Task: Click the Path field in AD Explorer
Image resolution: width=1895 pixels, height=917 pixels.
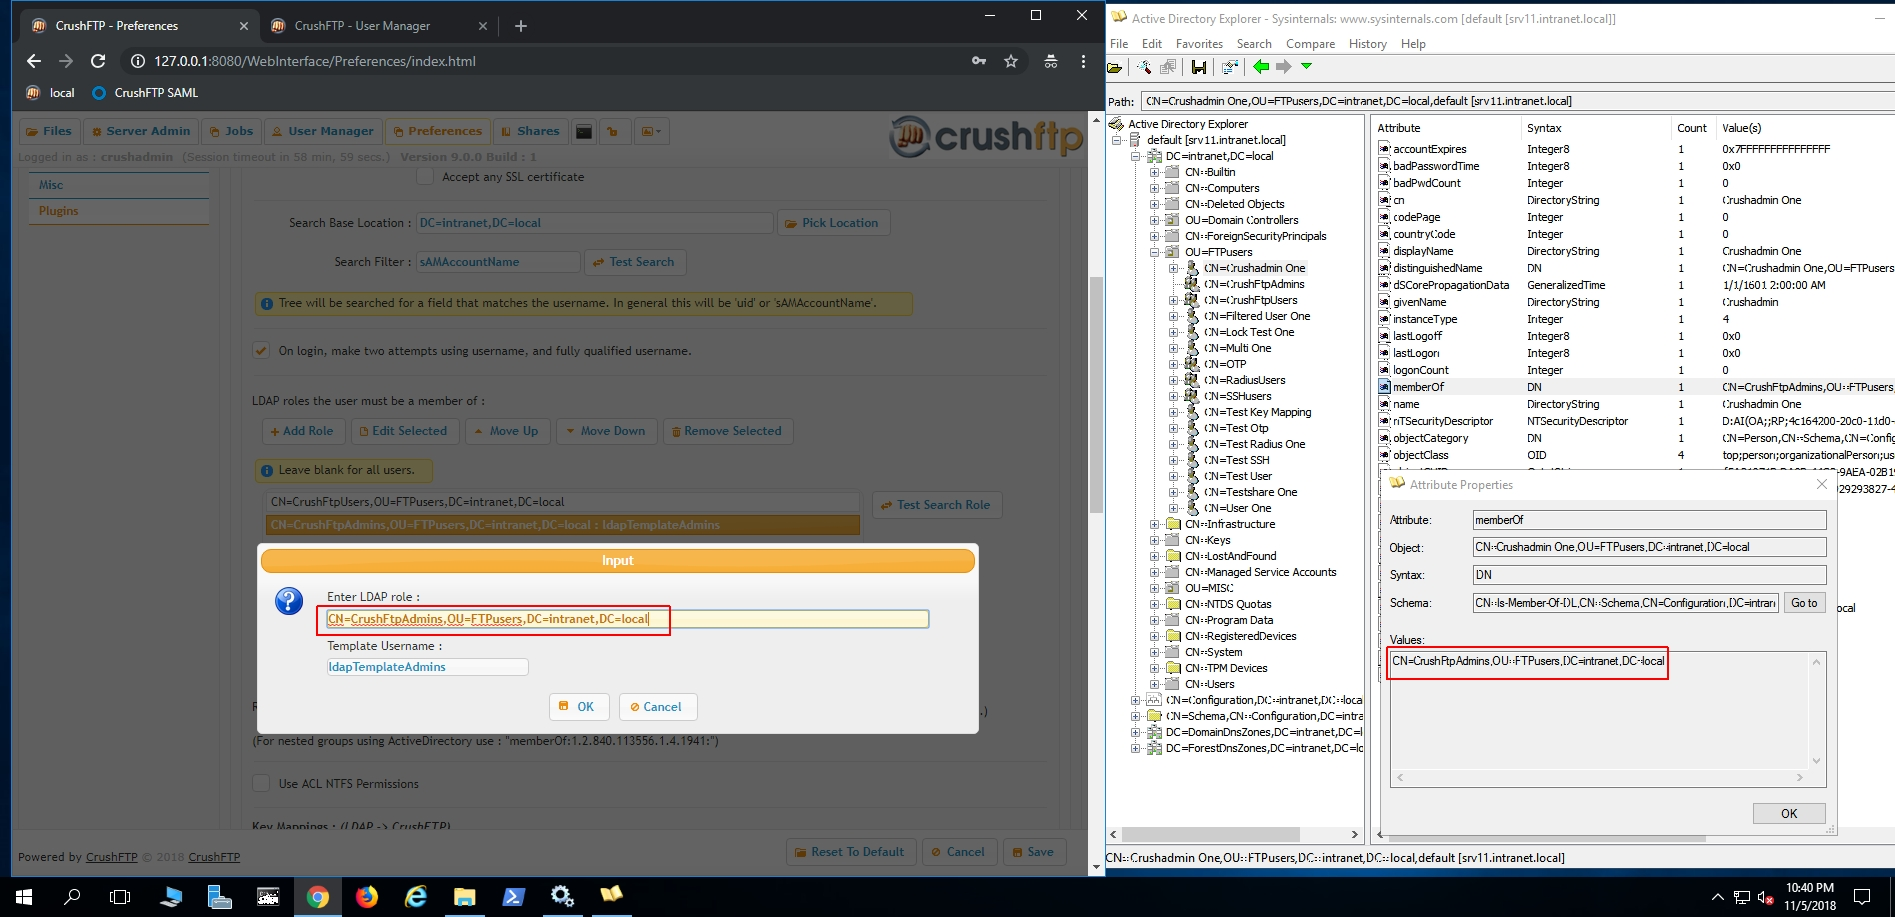Action: [x=1518, y=101]
